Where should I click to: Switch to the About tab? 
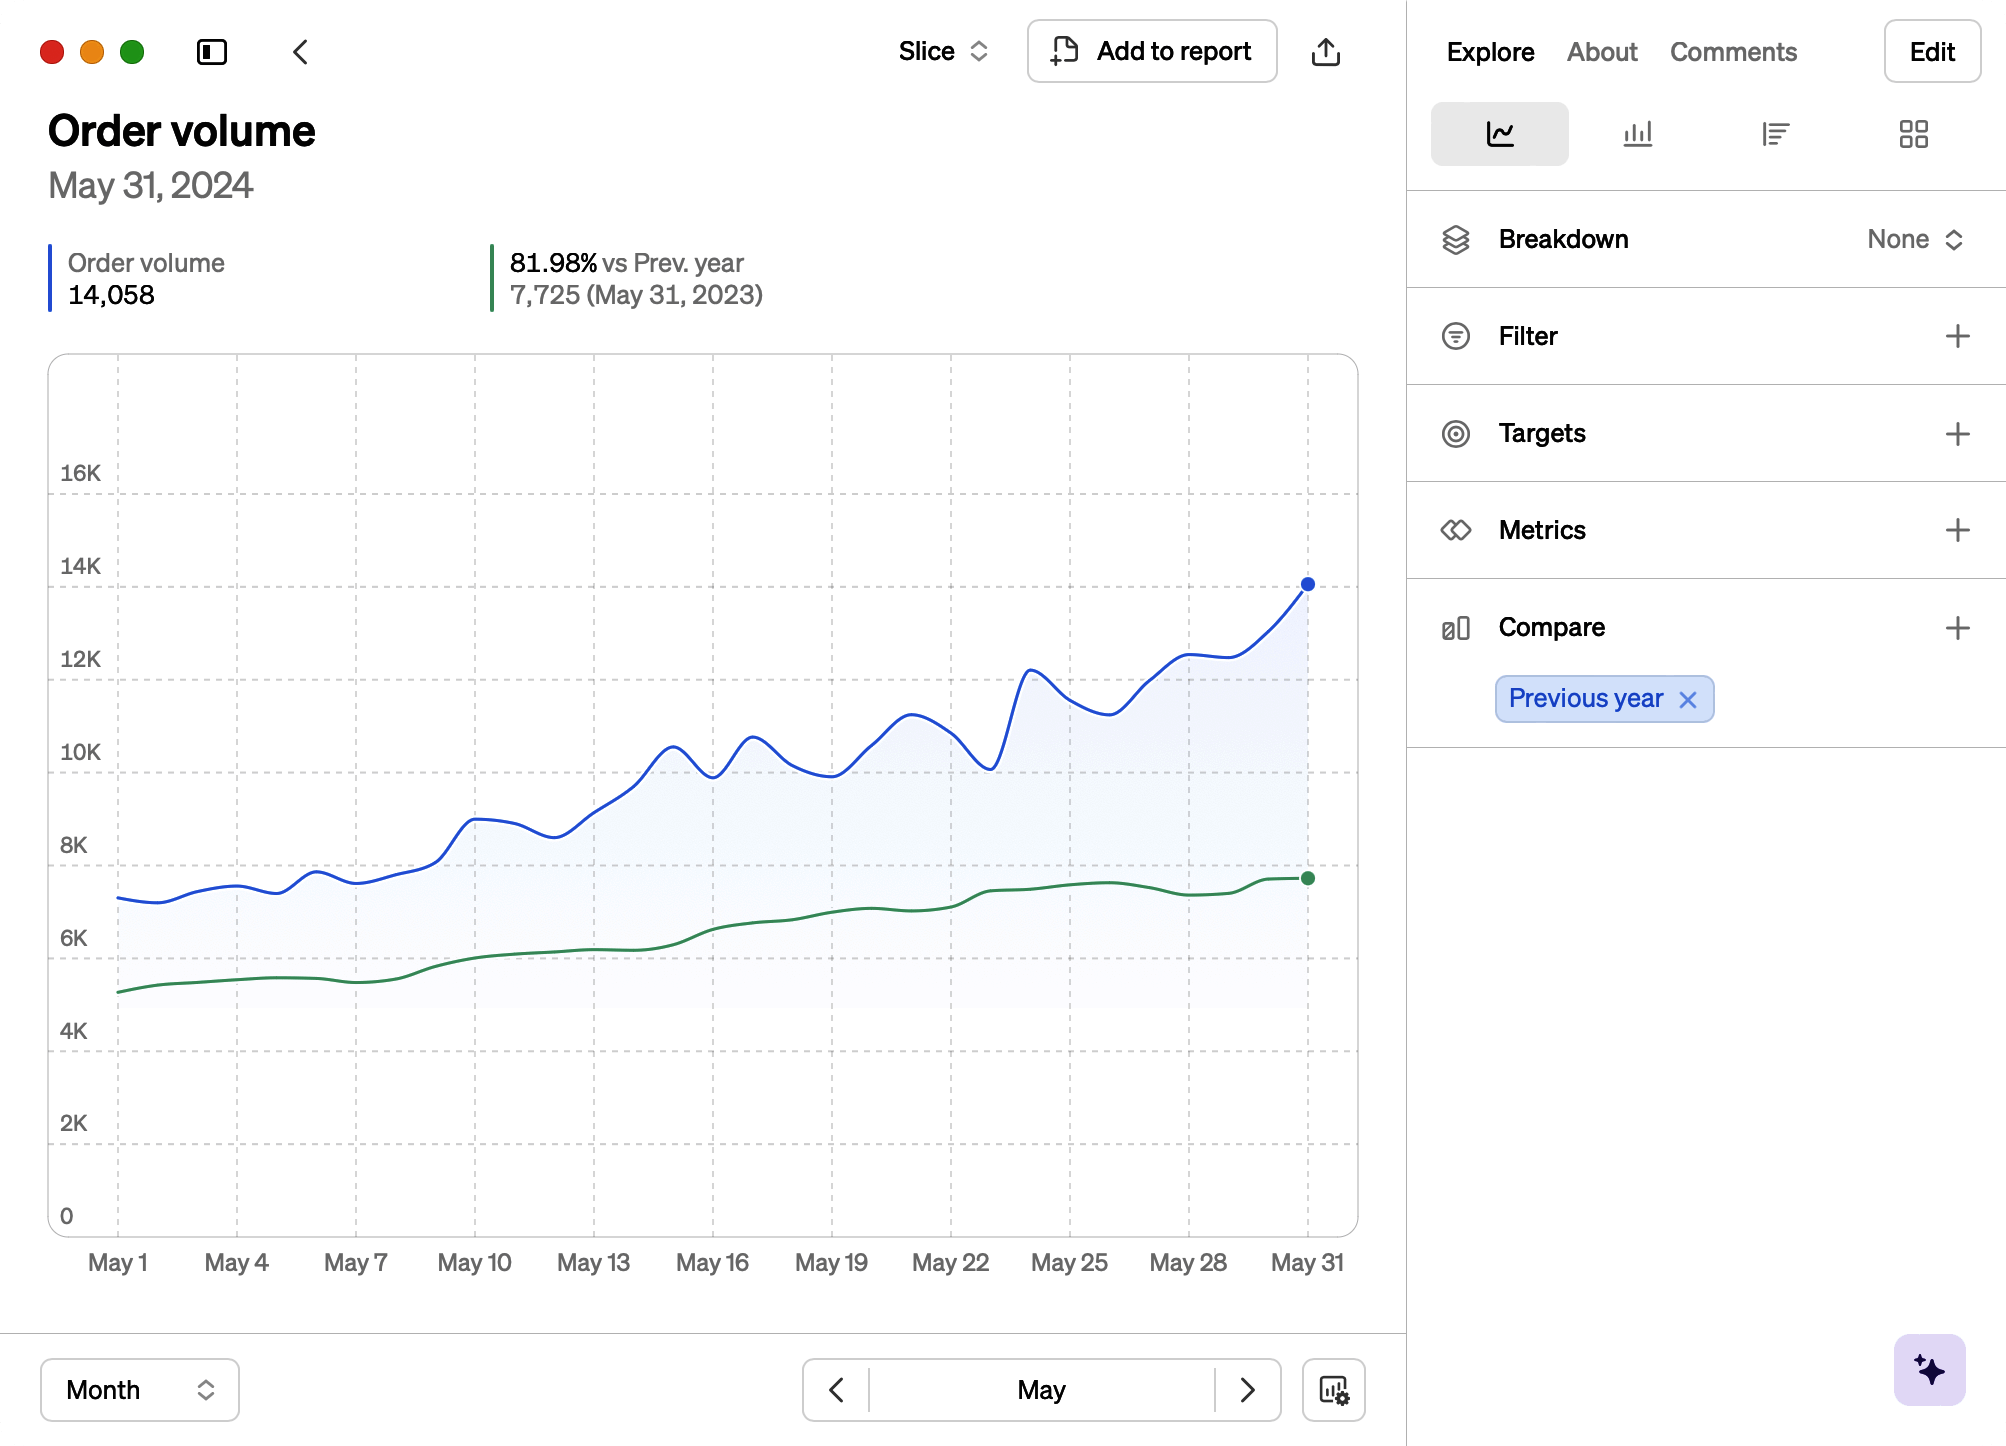[1601, 52]
